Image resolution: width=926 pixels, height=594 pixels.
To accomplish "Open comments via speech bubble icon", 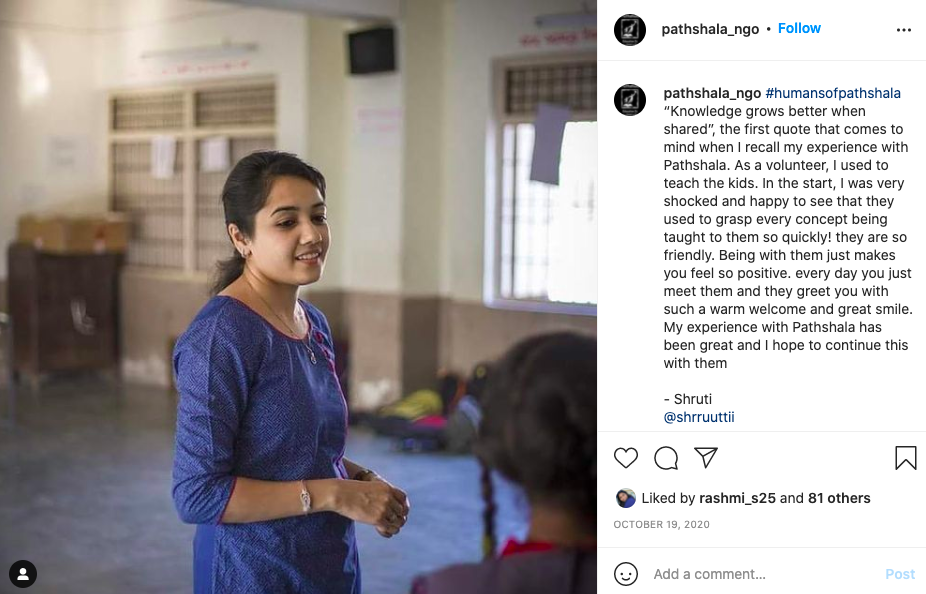I will (x=666, y=458).
